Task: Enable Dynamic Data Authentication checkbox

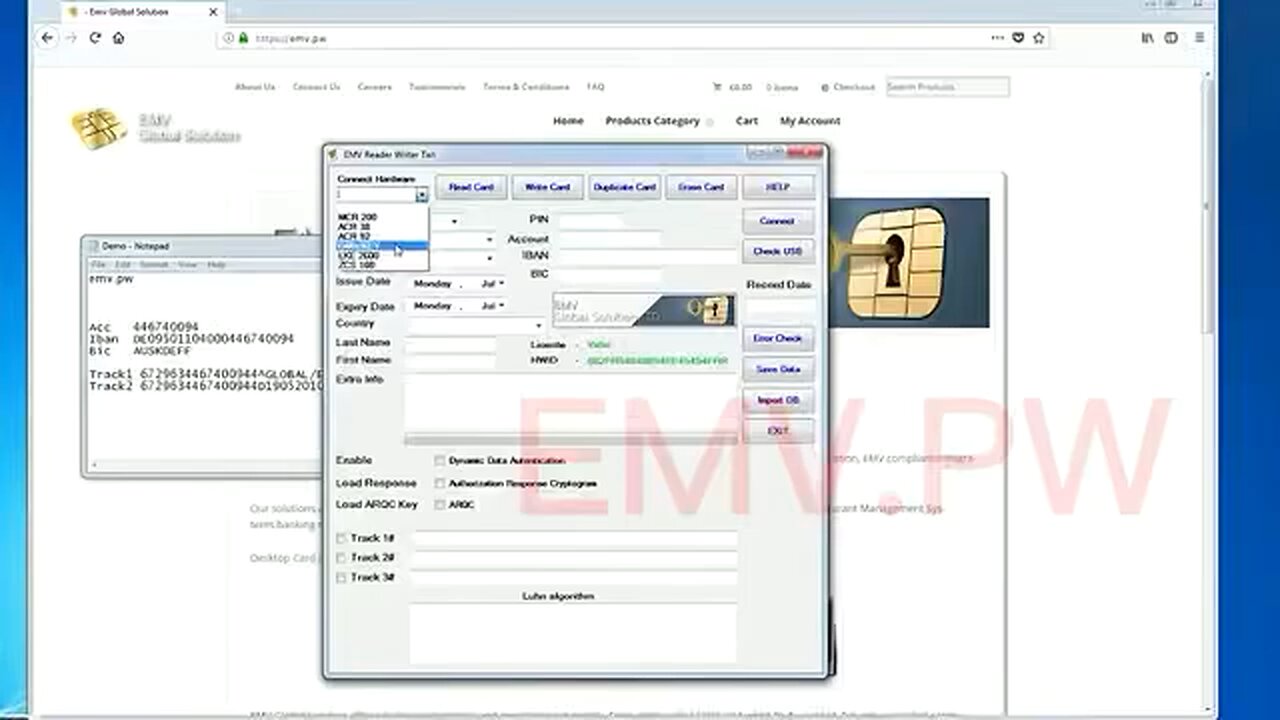Action: (x=440, y=461)
